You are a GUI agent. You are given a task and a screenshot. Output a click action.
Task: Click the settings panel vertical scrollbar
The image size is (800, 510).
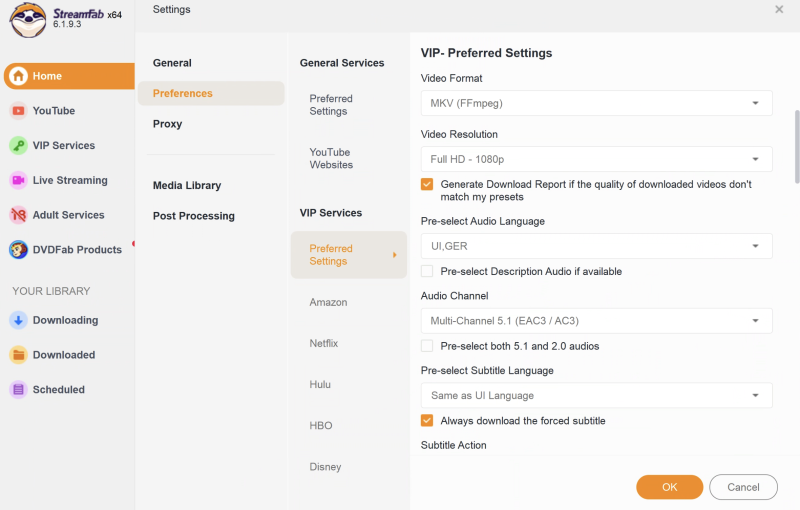click(796, 146)
